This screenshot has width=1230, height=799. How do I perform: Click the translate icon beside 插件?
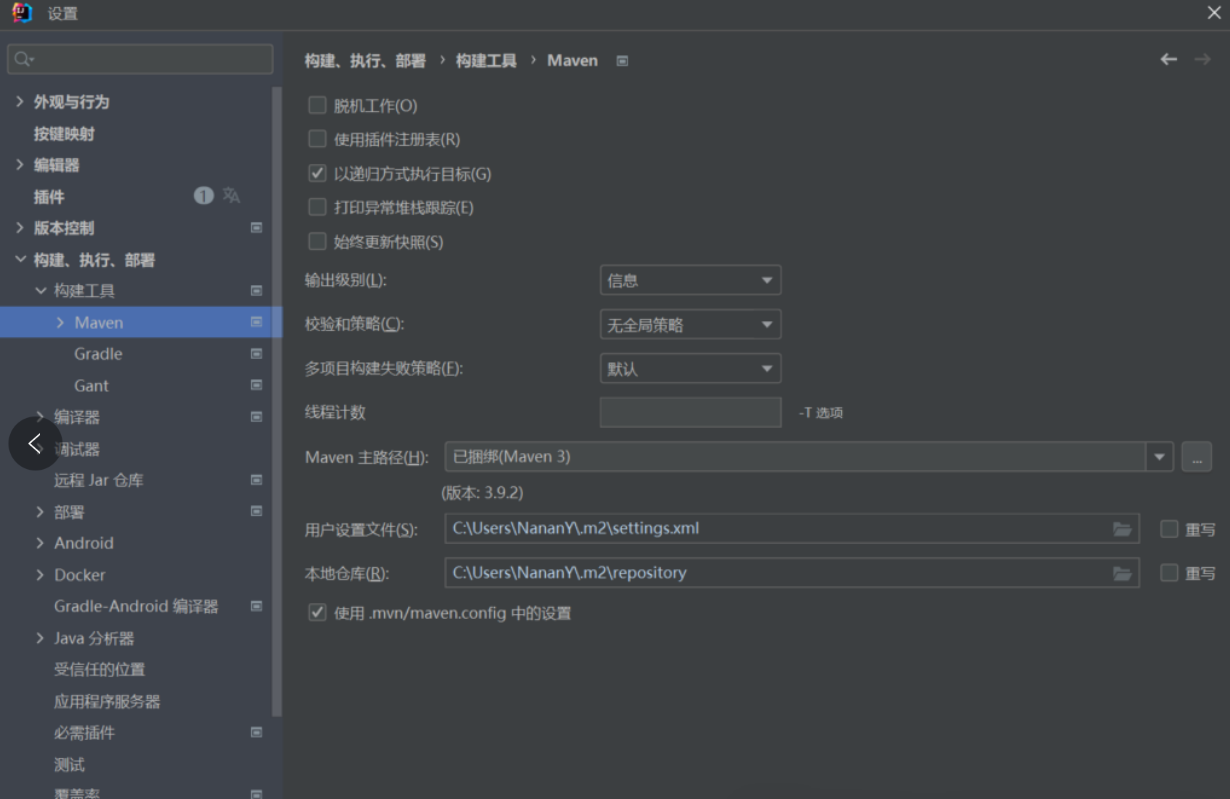click(231, 196)
